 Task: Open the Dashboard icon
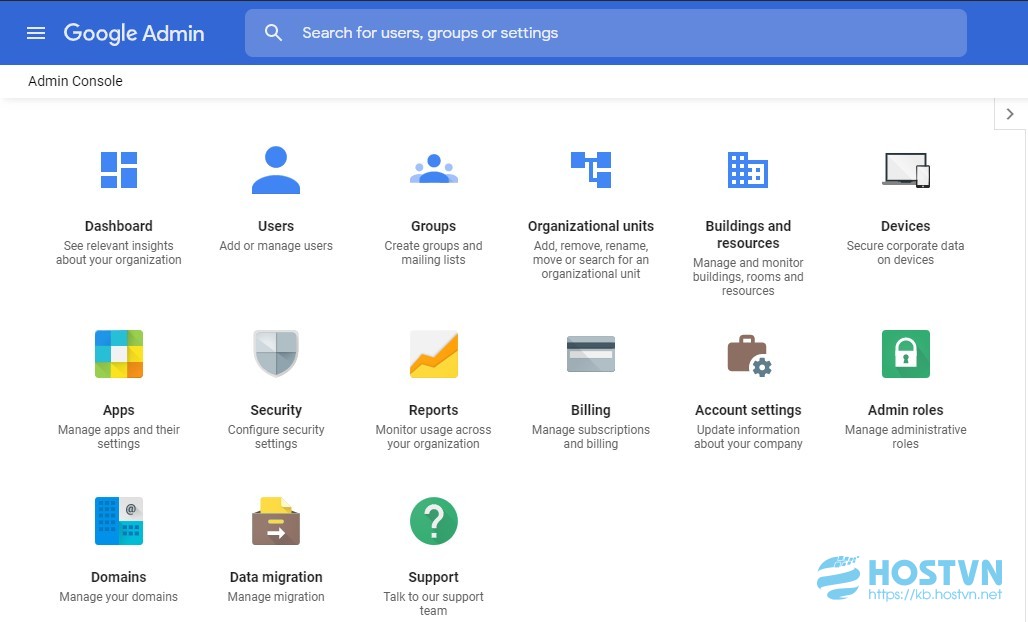pos(119,170)
